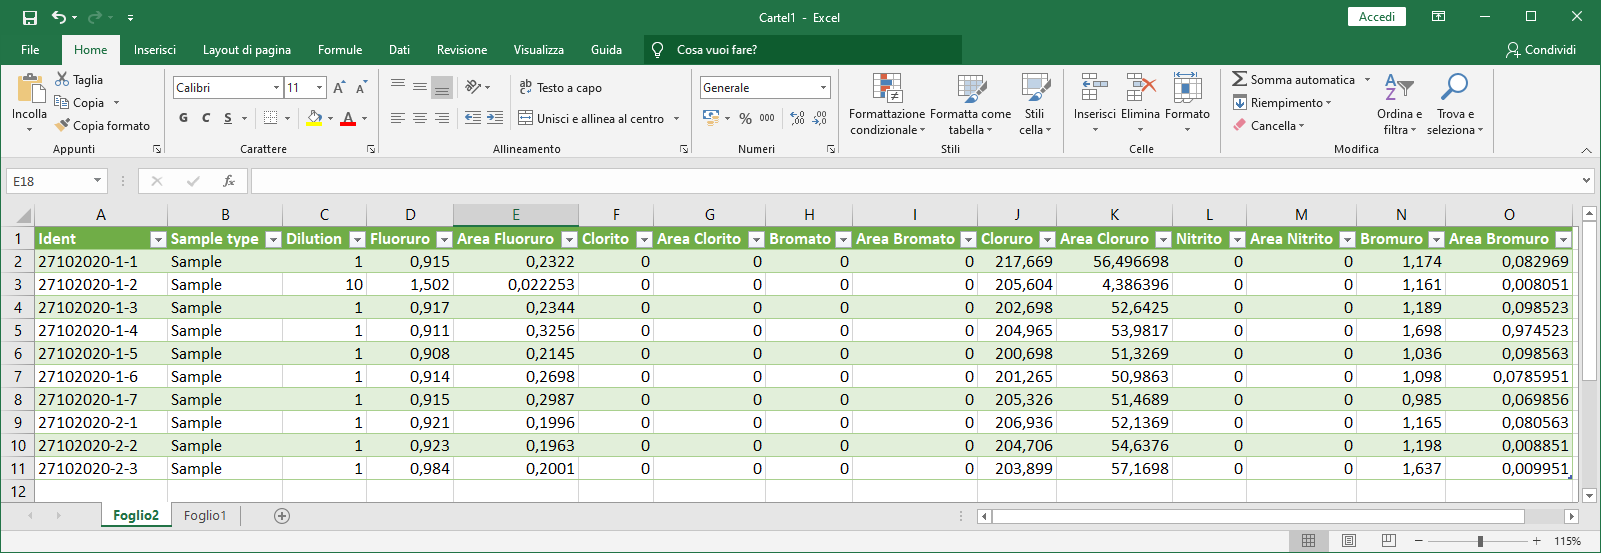Switch to Layout di pagina tab
Screen dimensions: 1601x553
[x=247, y=49]
